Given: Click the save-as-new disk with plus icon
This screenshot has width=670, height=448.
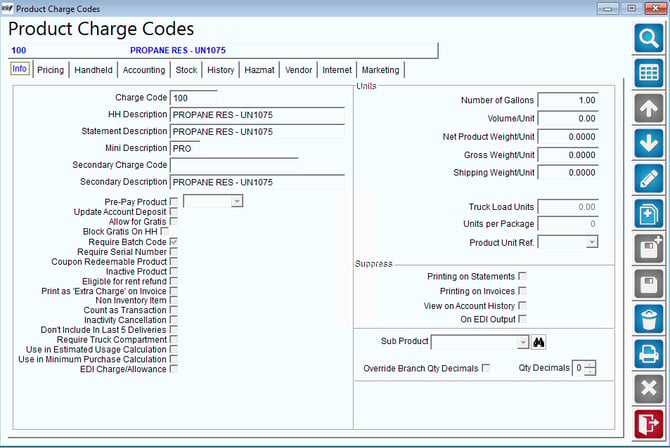Looking at the screenshot, I should coord(649,248).
